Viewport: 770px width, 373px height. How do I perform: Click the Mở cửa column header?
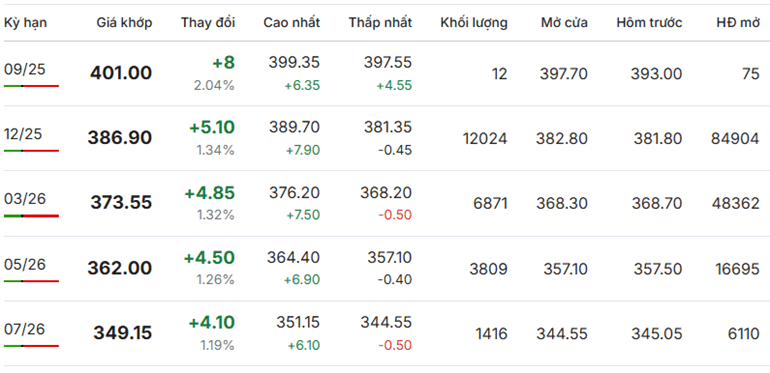tap(564, 23)
